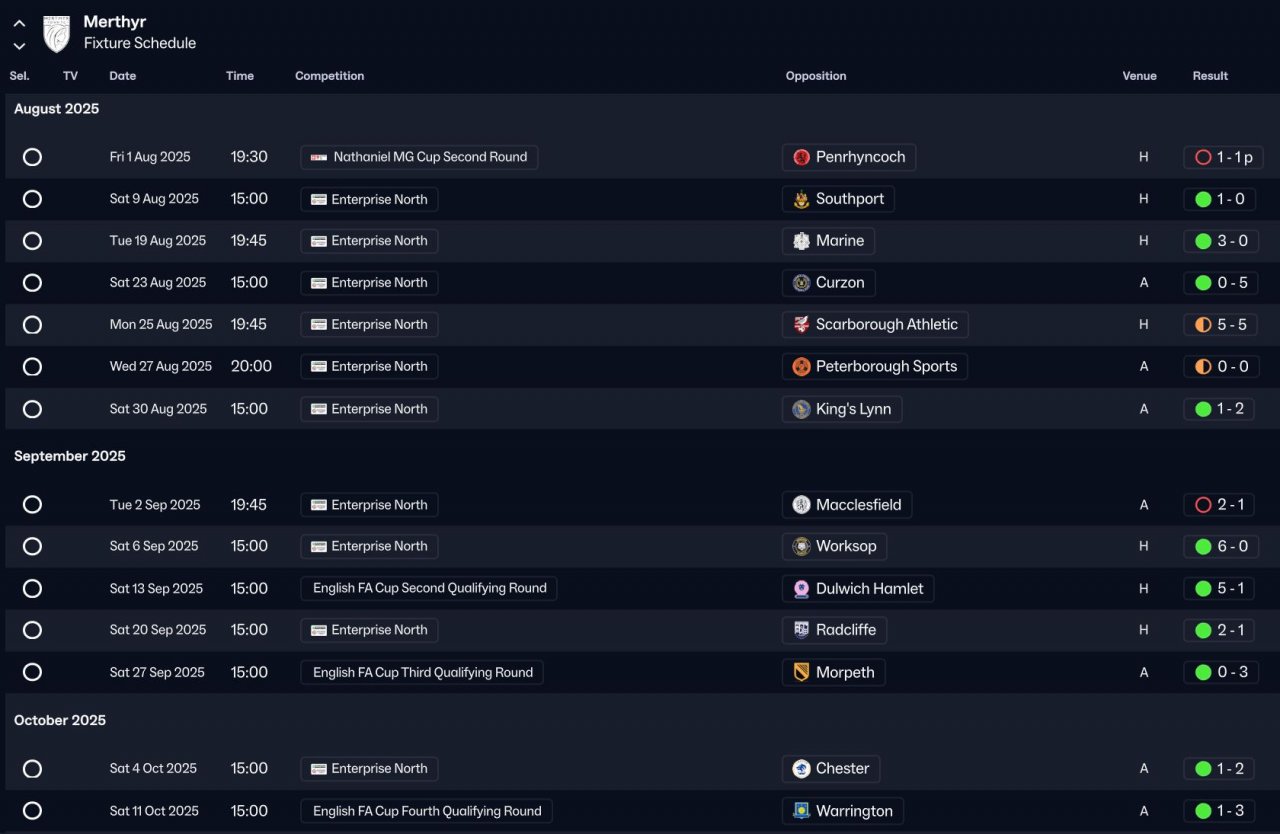
Task: Select the Macclesfield fixture radio button
Action: tap(32, 505)
